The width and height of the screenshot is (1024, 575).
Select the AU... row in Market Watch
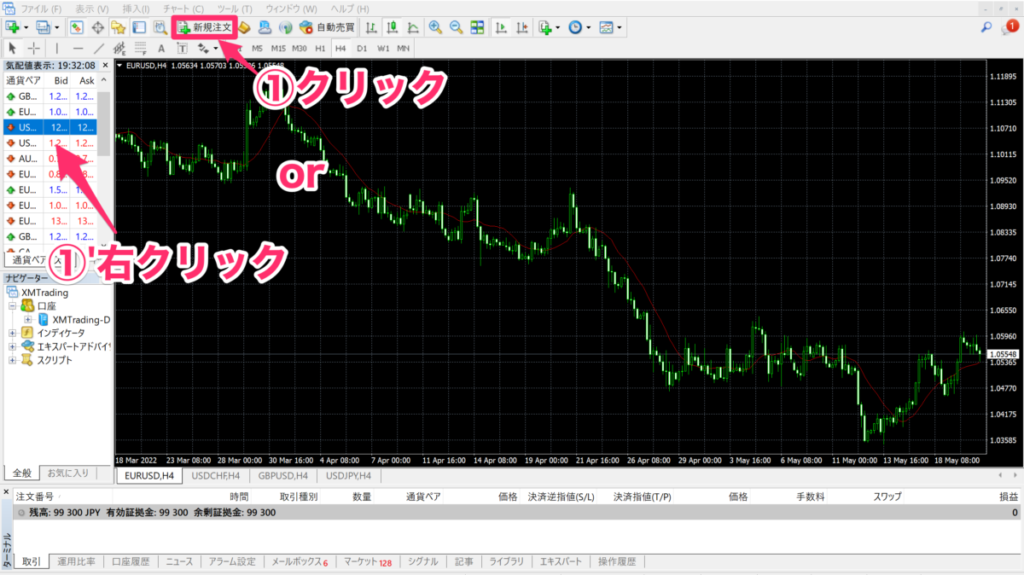pos(50,159)
